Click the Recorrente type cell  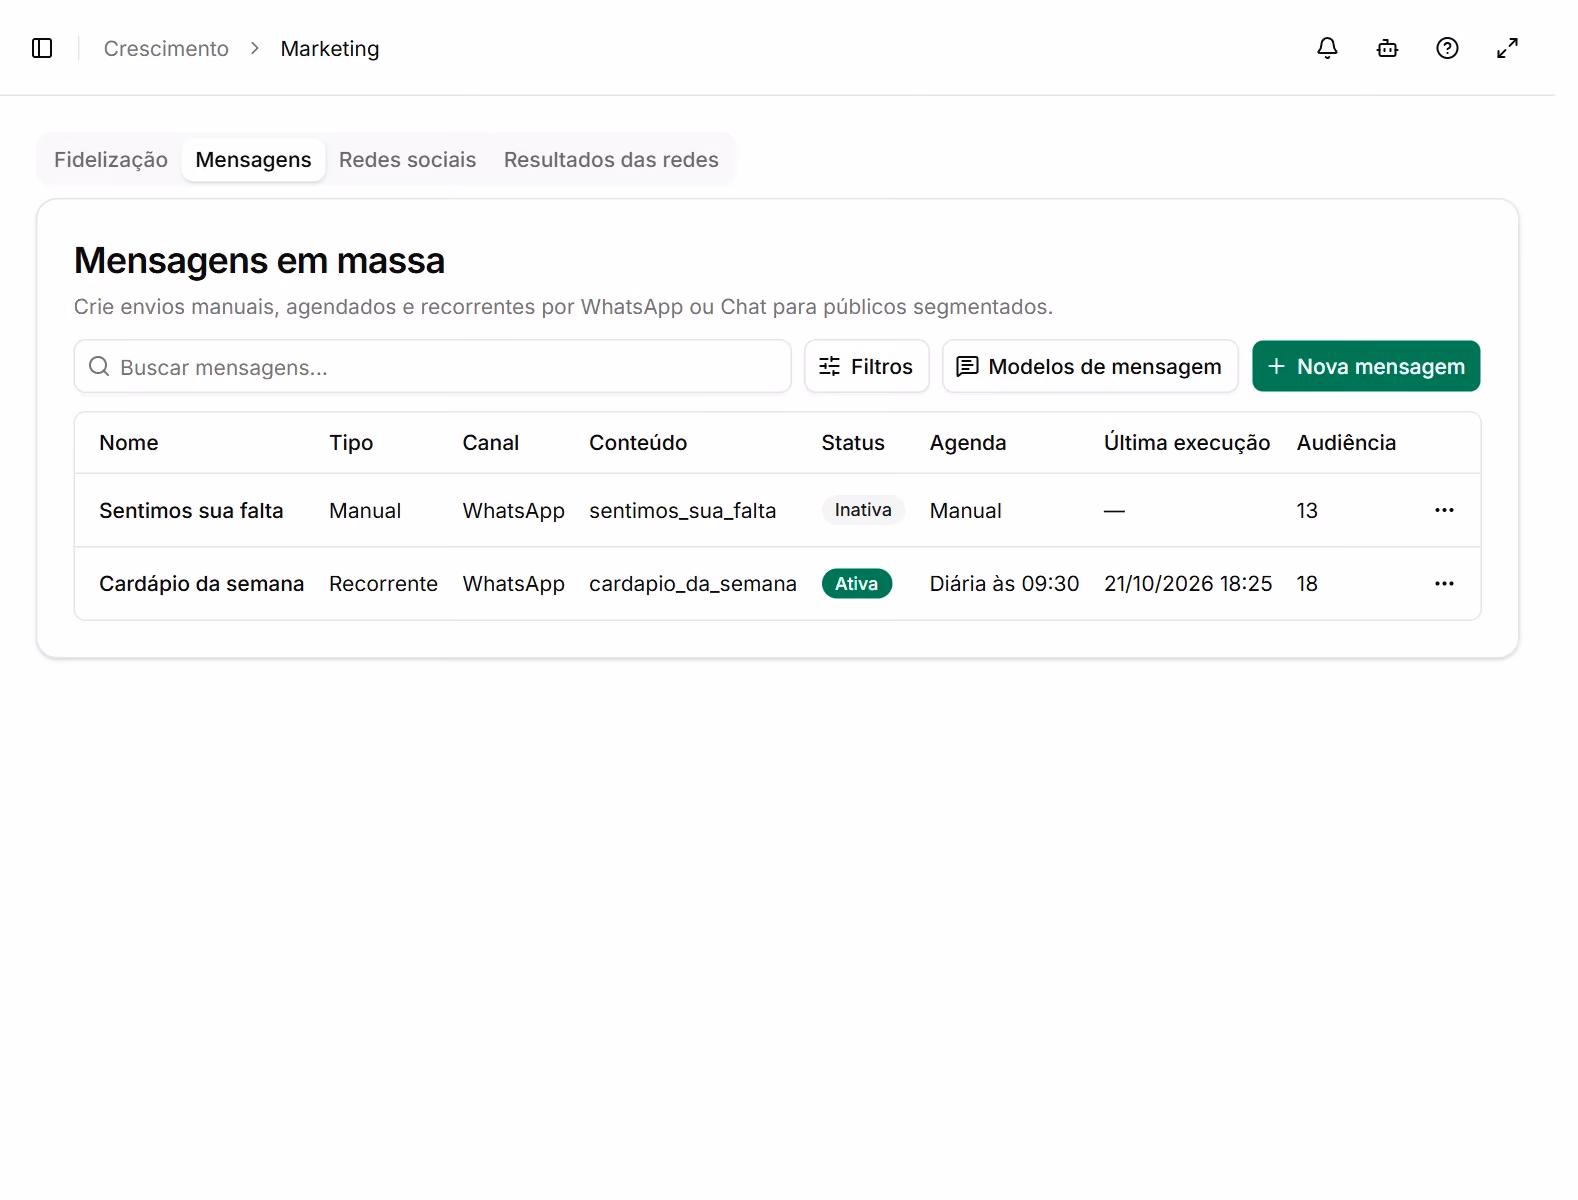(383, 583)
